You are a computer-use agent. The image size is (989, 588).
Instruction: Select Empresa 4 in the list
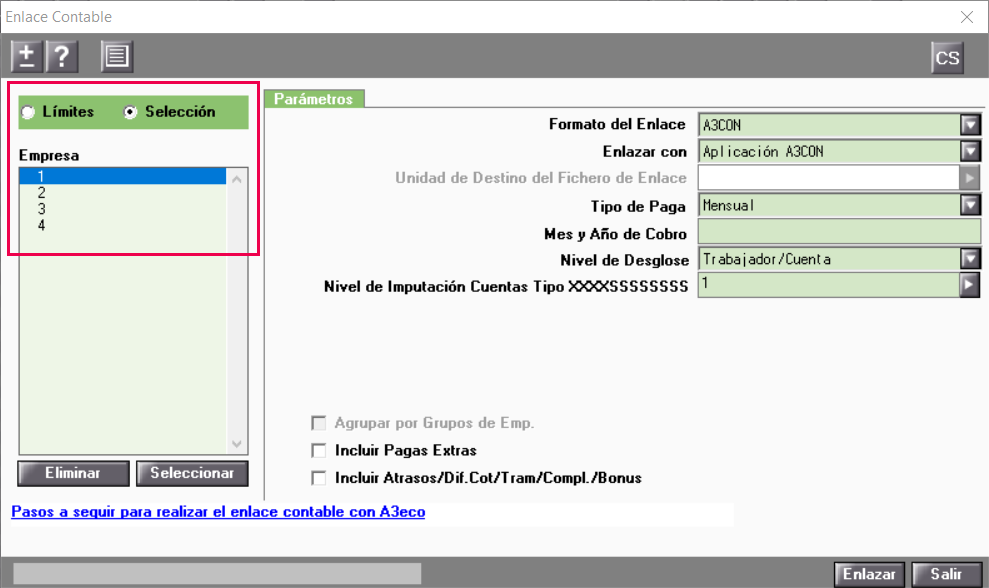click(x=122, y=225)
